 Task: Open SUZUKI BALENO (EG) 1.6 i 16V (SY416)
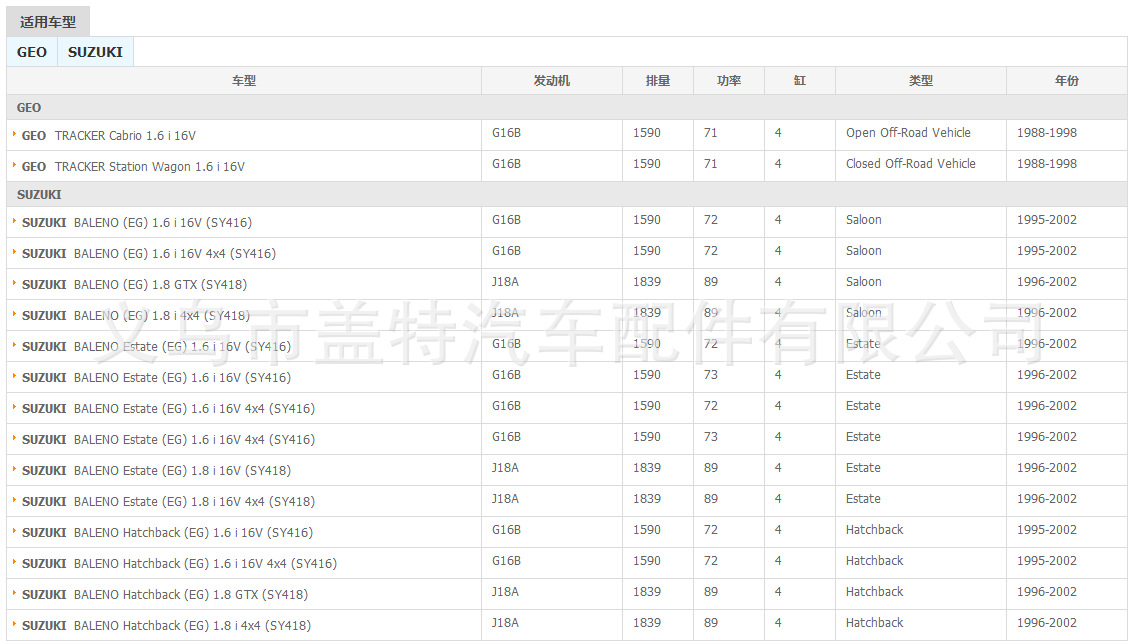coord(137,223)
